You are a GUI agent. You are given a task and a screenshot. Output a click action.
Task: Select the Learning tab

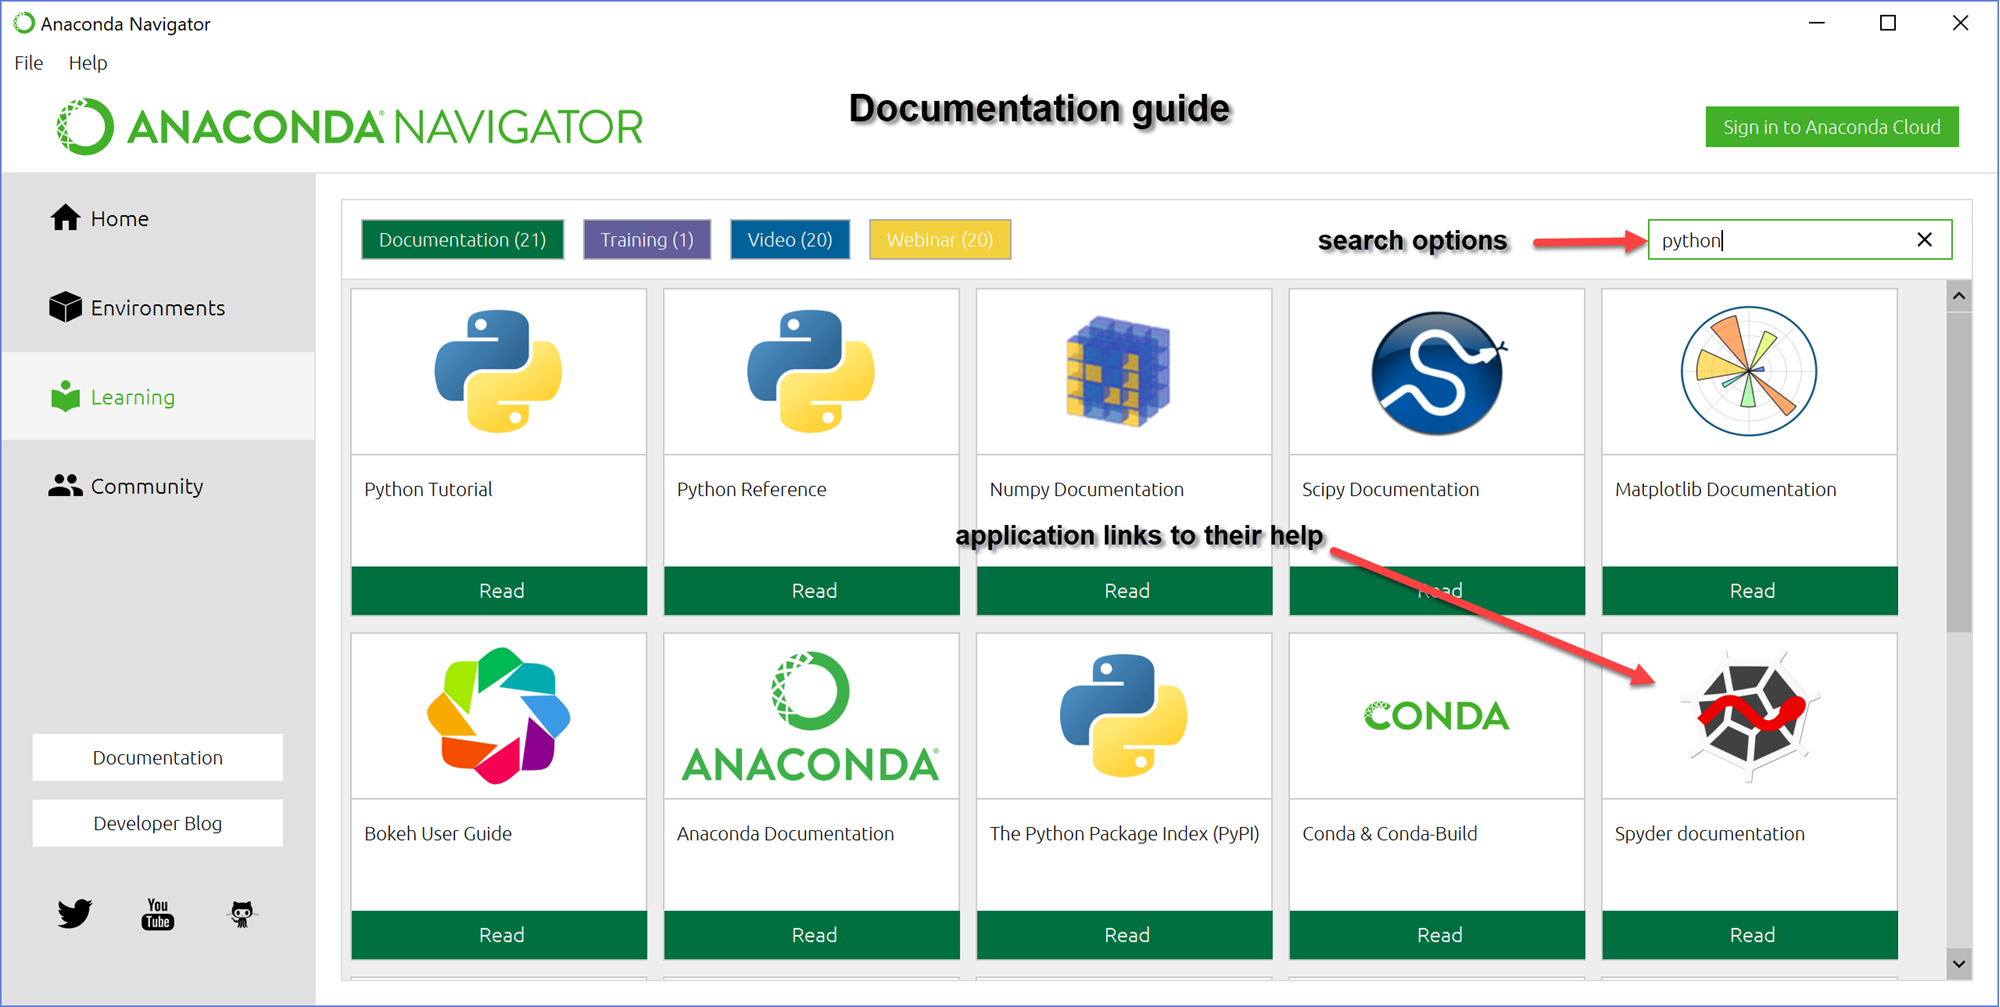tap(158, 397)
